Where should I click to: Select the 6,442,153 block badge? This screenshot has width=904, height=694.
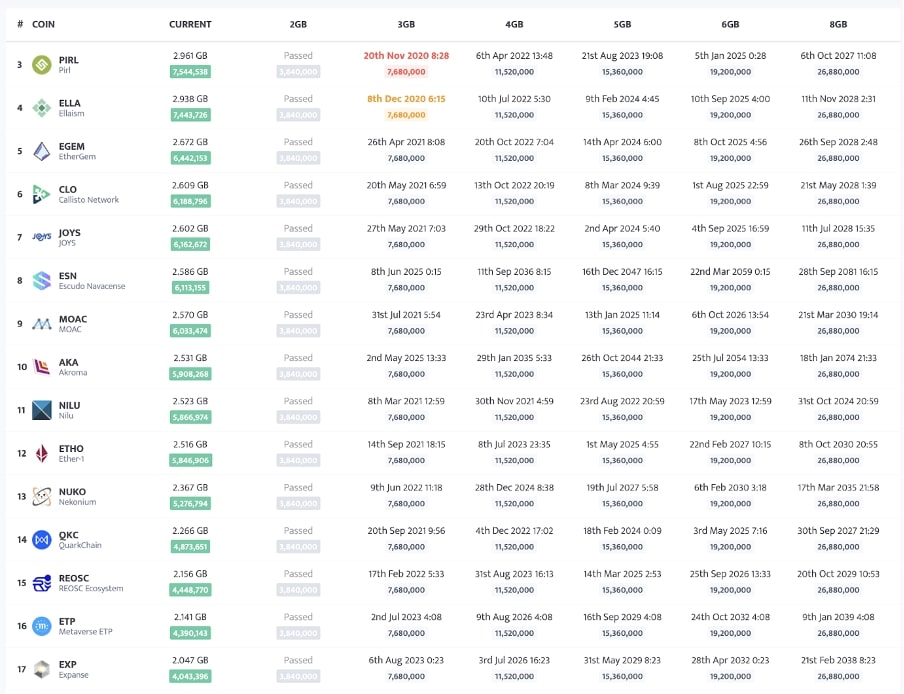coord(190,159)
